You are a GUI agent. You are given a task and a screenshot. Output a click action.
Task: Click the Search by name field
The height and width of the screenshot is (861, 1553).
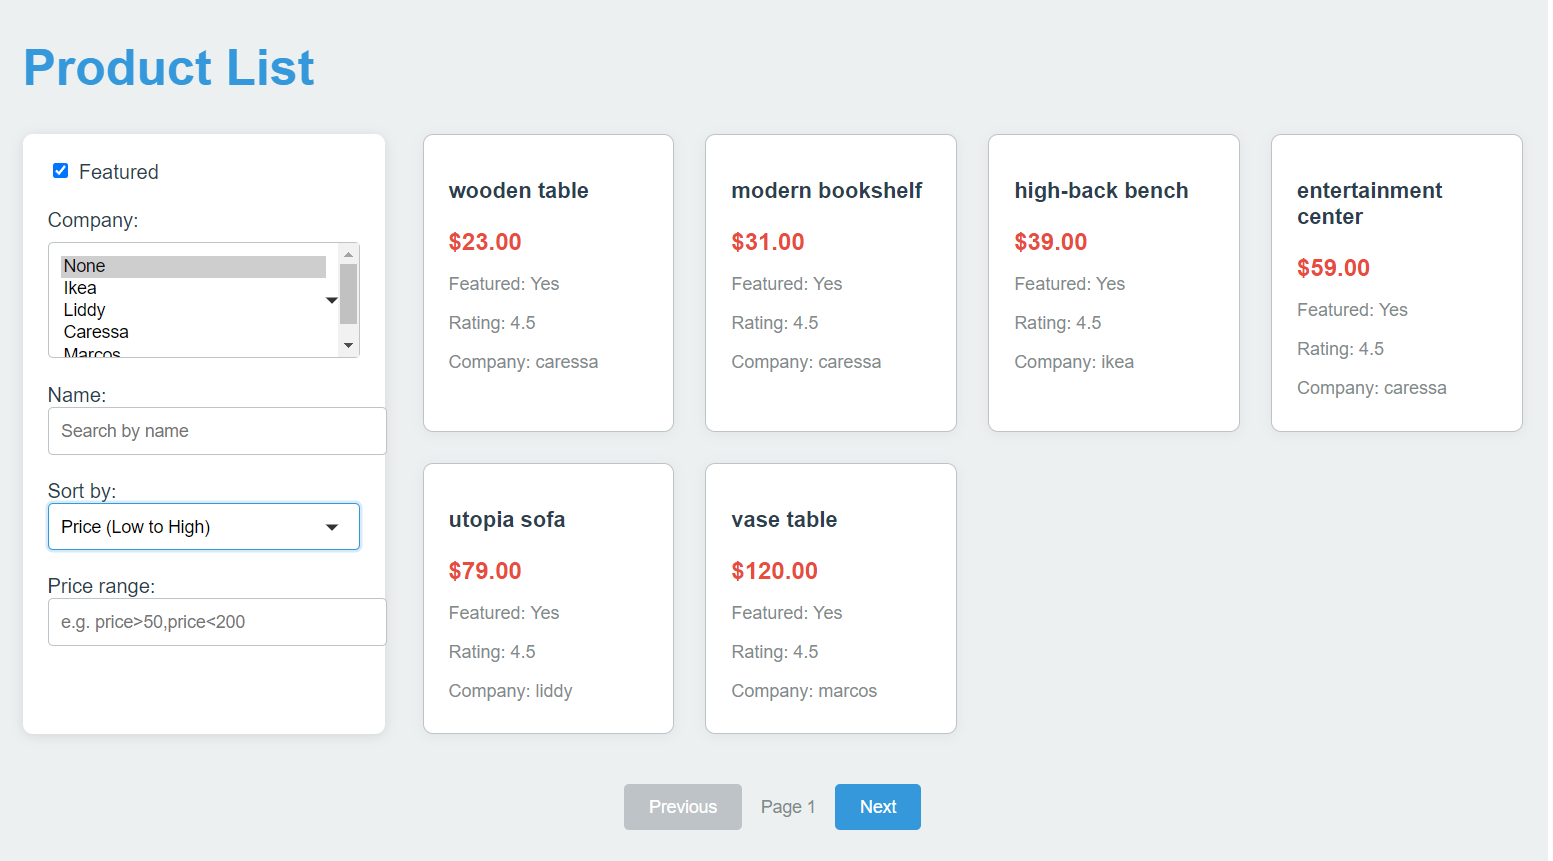point(216,431)
